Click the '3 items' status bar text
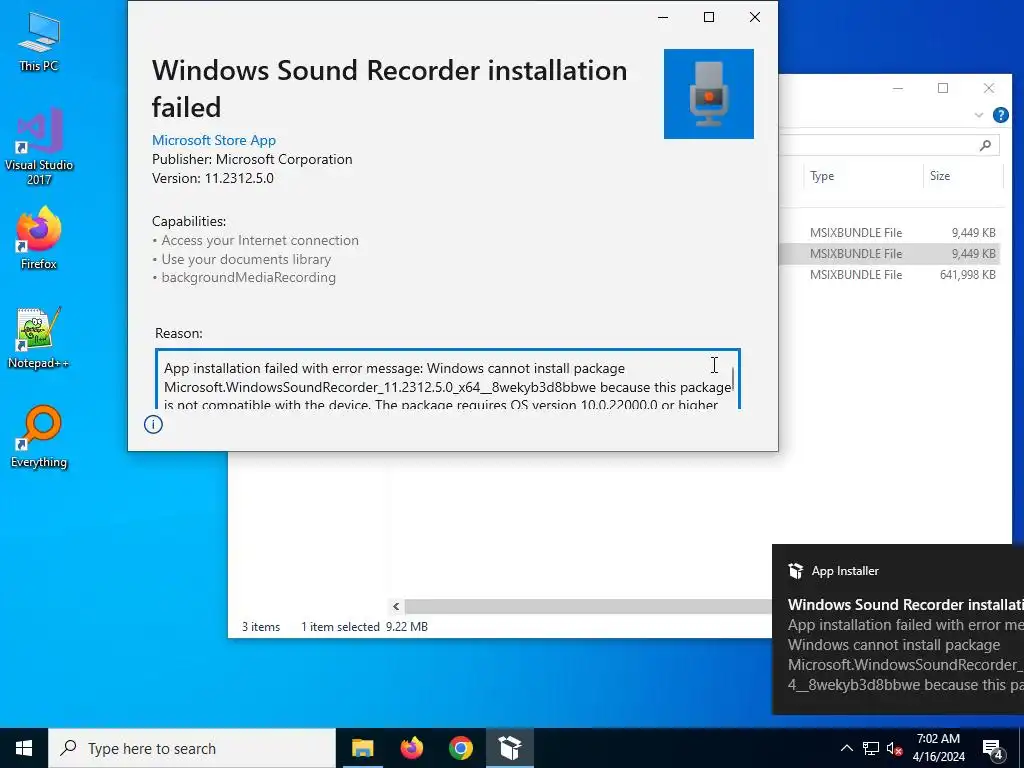This screenshot has height=768, width=1024. coord(261,627)
